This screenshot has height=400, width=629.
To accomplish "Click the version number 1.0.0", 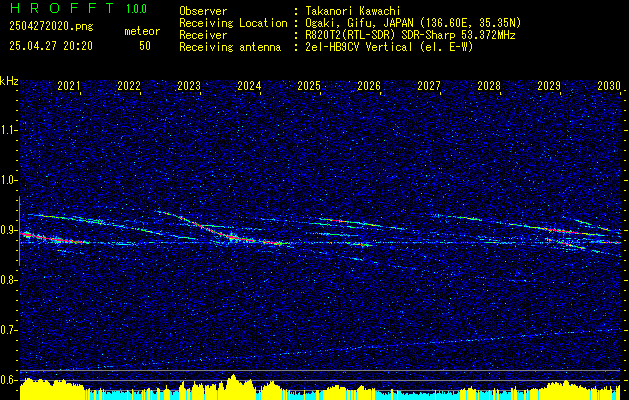I will (136, 8).
